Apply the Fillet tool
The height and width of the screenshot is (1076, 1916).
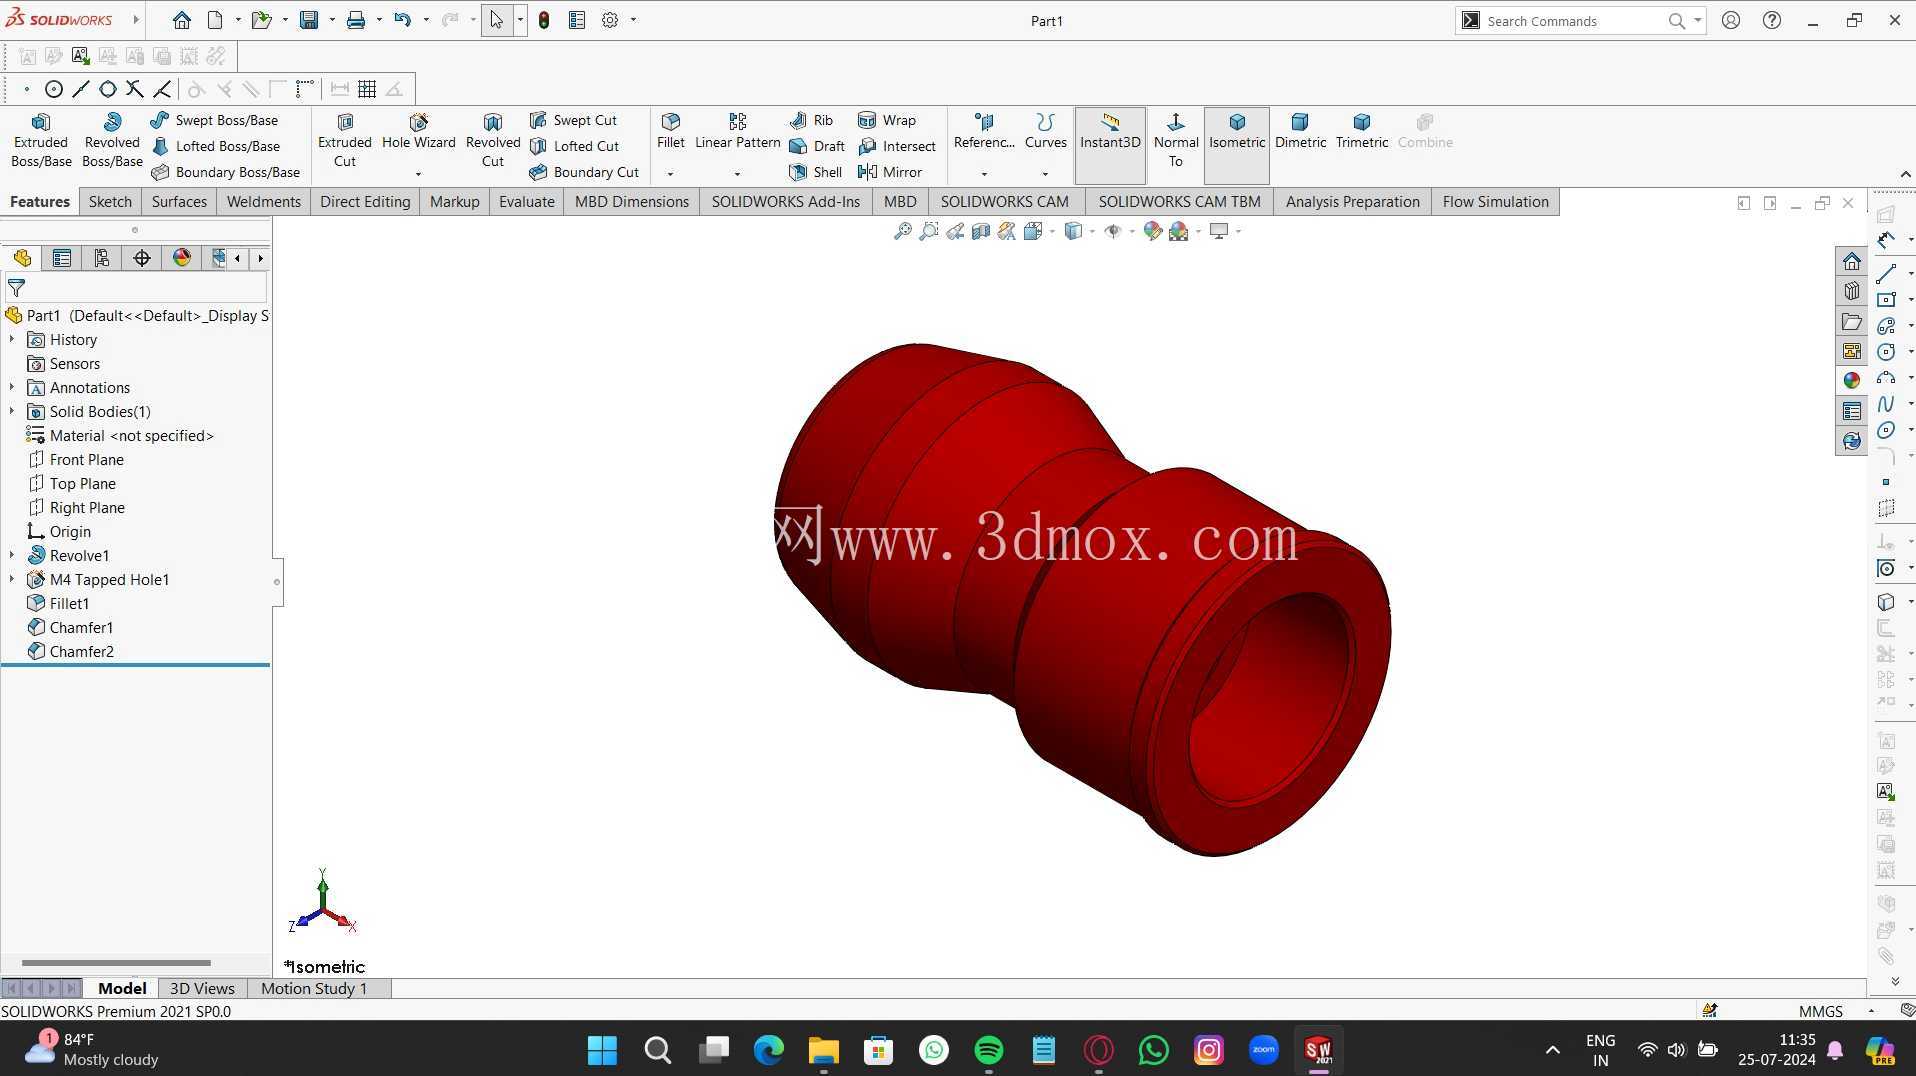[x=671, y=132]
